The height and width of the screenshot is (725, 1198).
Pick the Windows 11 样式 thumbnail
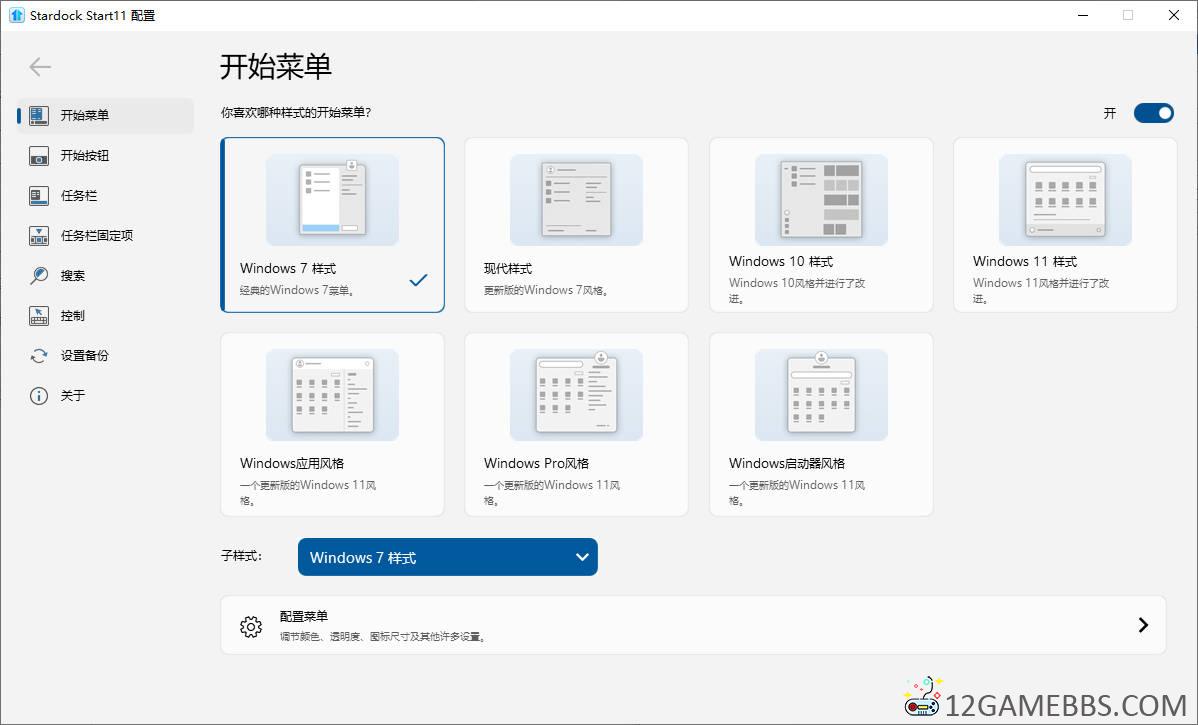(x=1065, y=200)
